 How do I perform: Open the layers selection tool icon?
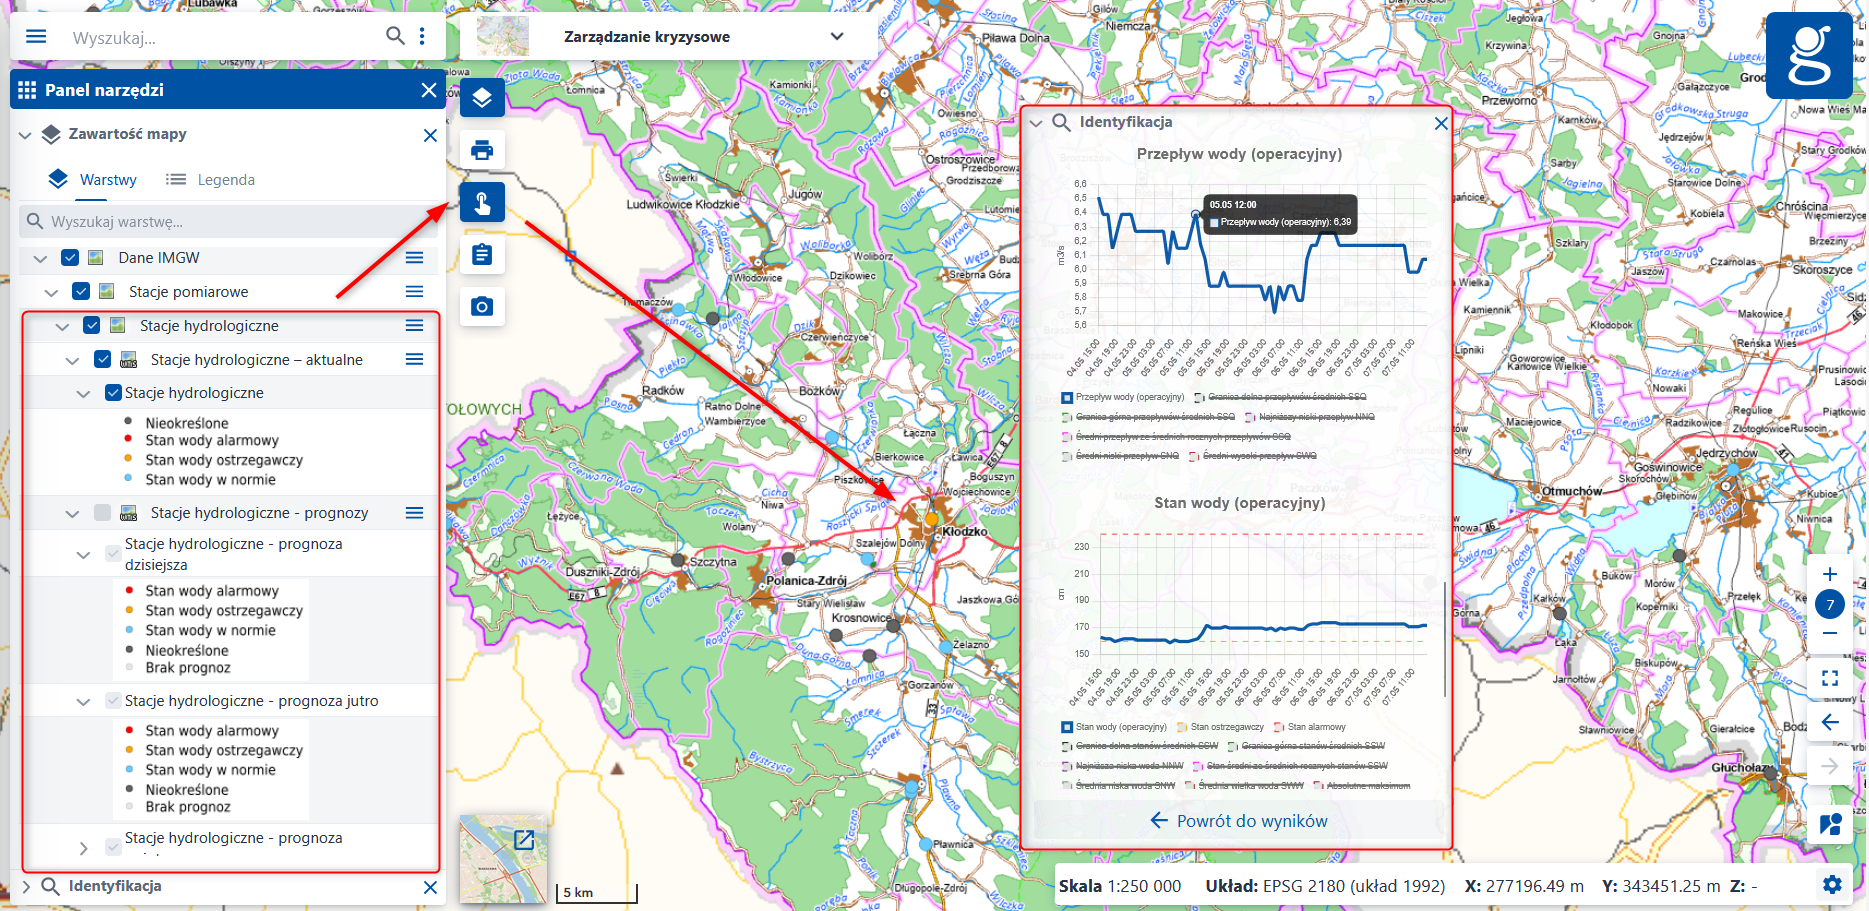coord(482,98)
